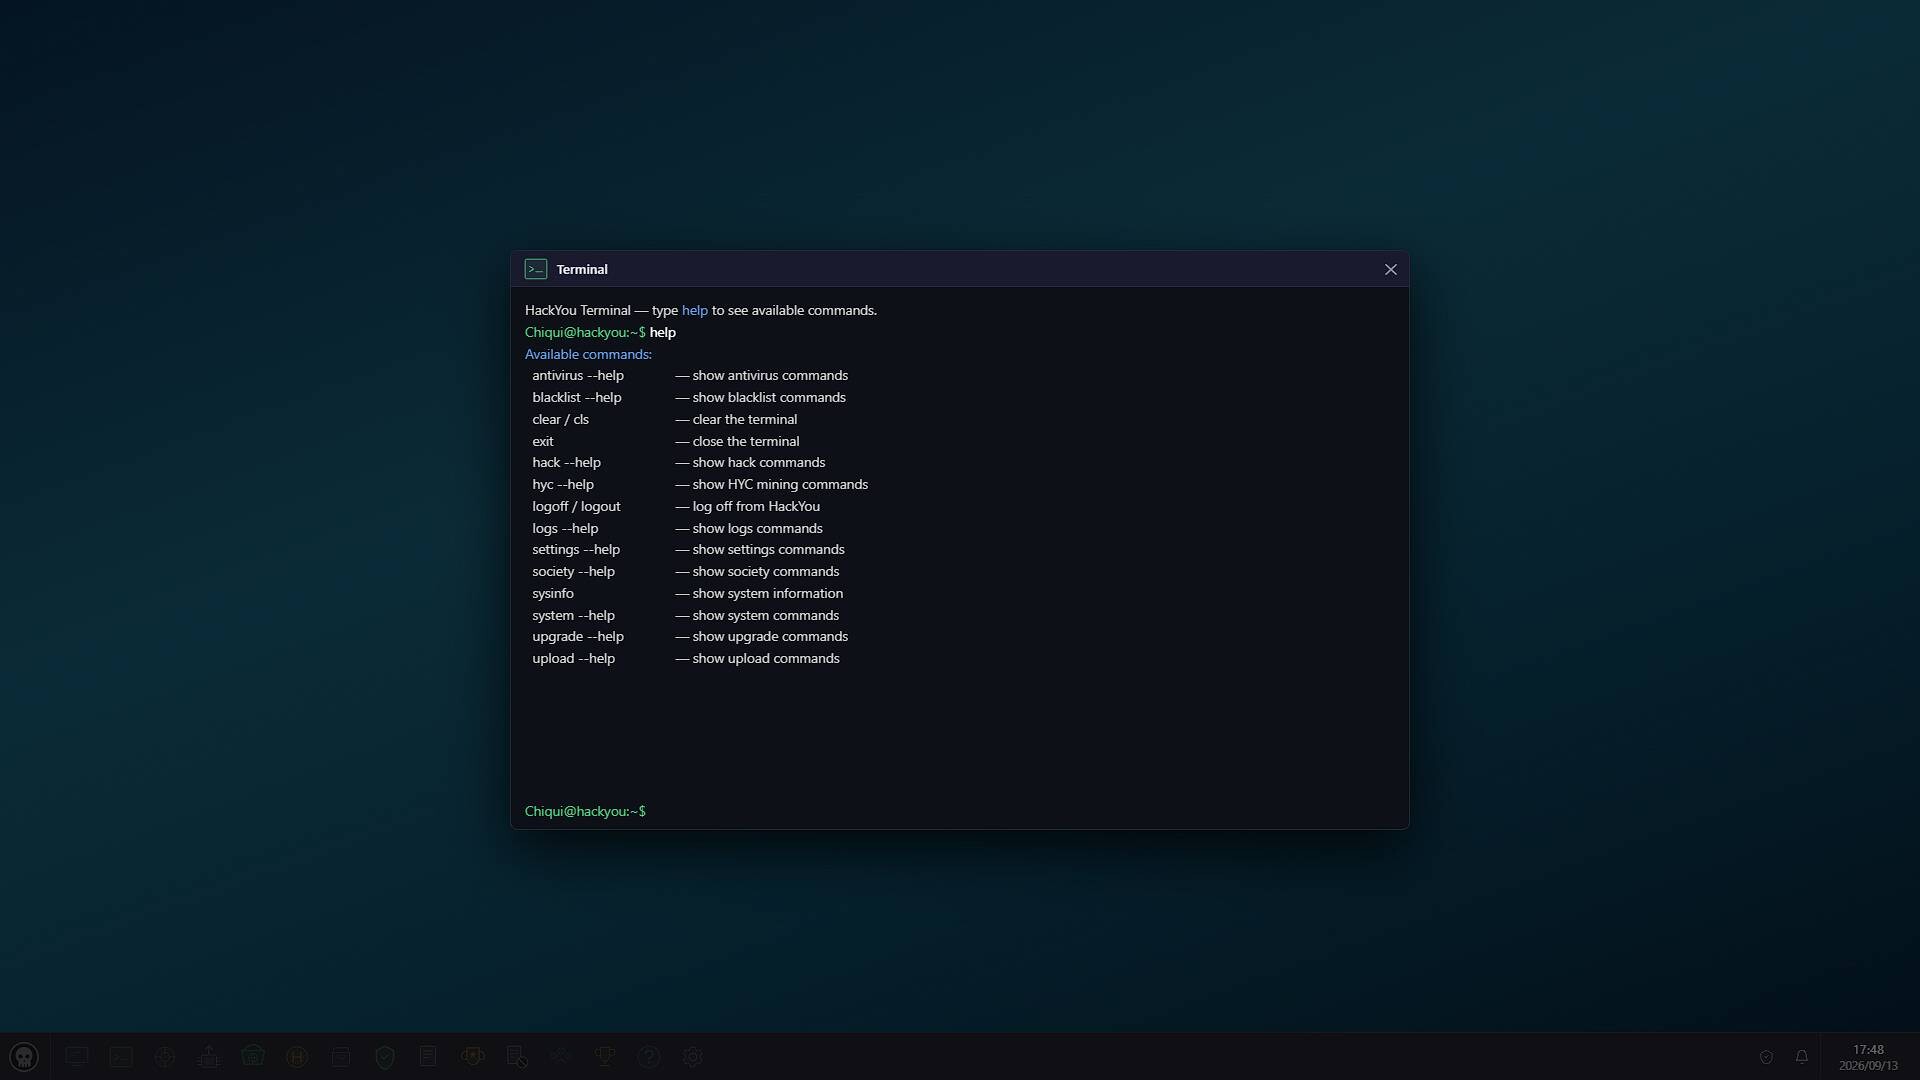Close the Terminal window
The height and width of the screenshot is (1080, 1920).
tap(1391, 269)
